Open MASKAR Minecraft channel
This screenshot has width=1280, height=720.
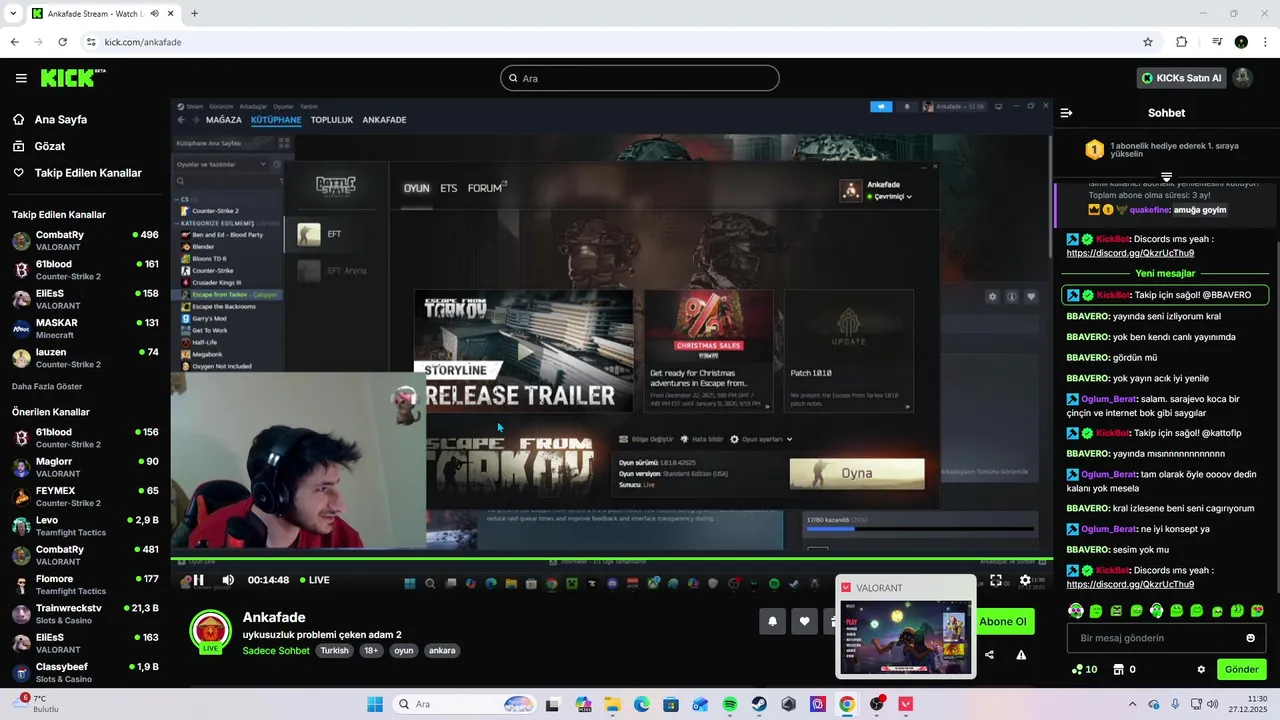[85, 328]
